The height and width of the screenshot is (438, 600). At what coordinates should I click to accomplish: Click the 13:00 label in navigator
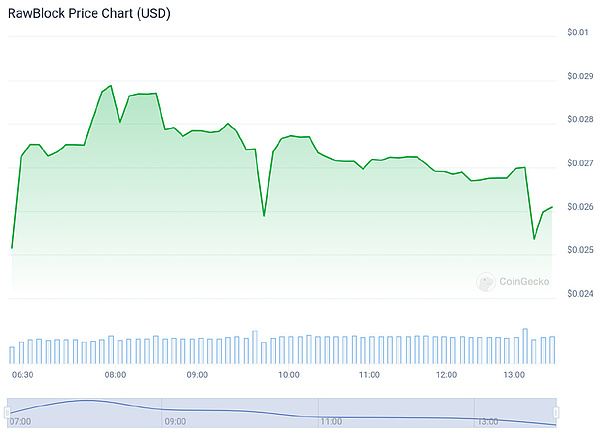pyautogui.click(x=489, y=422)
